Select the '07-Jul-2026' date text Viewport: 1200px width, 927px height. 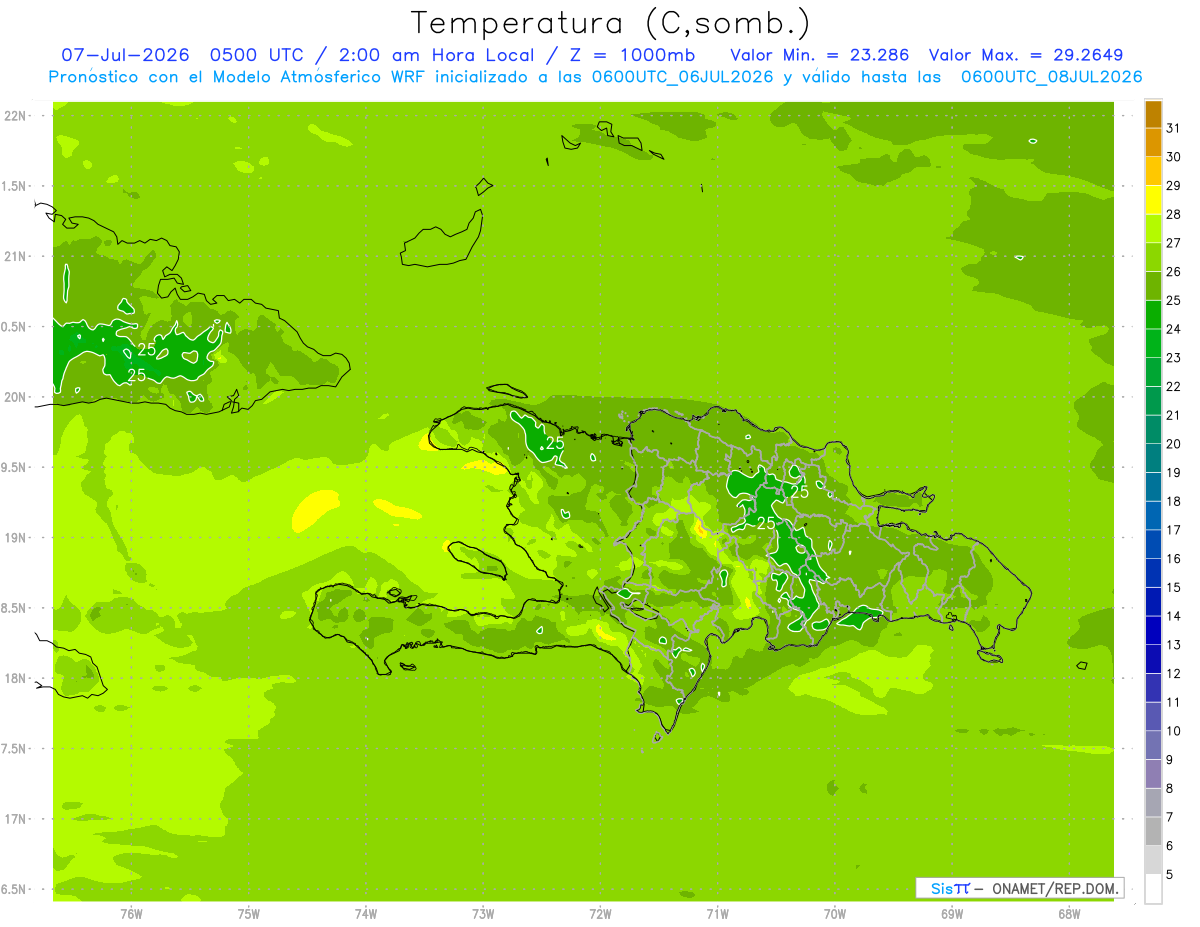pos(126,55)
